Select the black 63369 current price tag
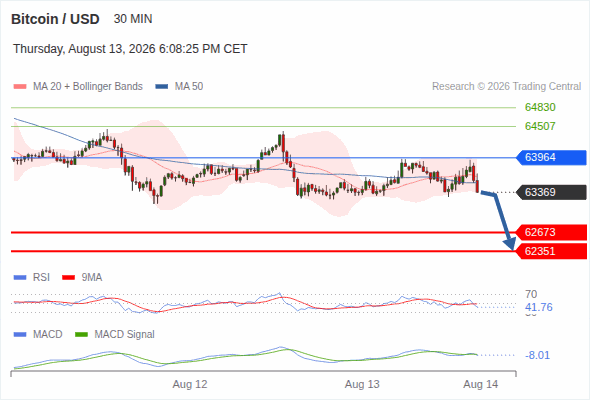This screenshot has height=400, width=590. (551, 192)
